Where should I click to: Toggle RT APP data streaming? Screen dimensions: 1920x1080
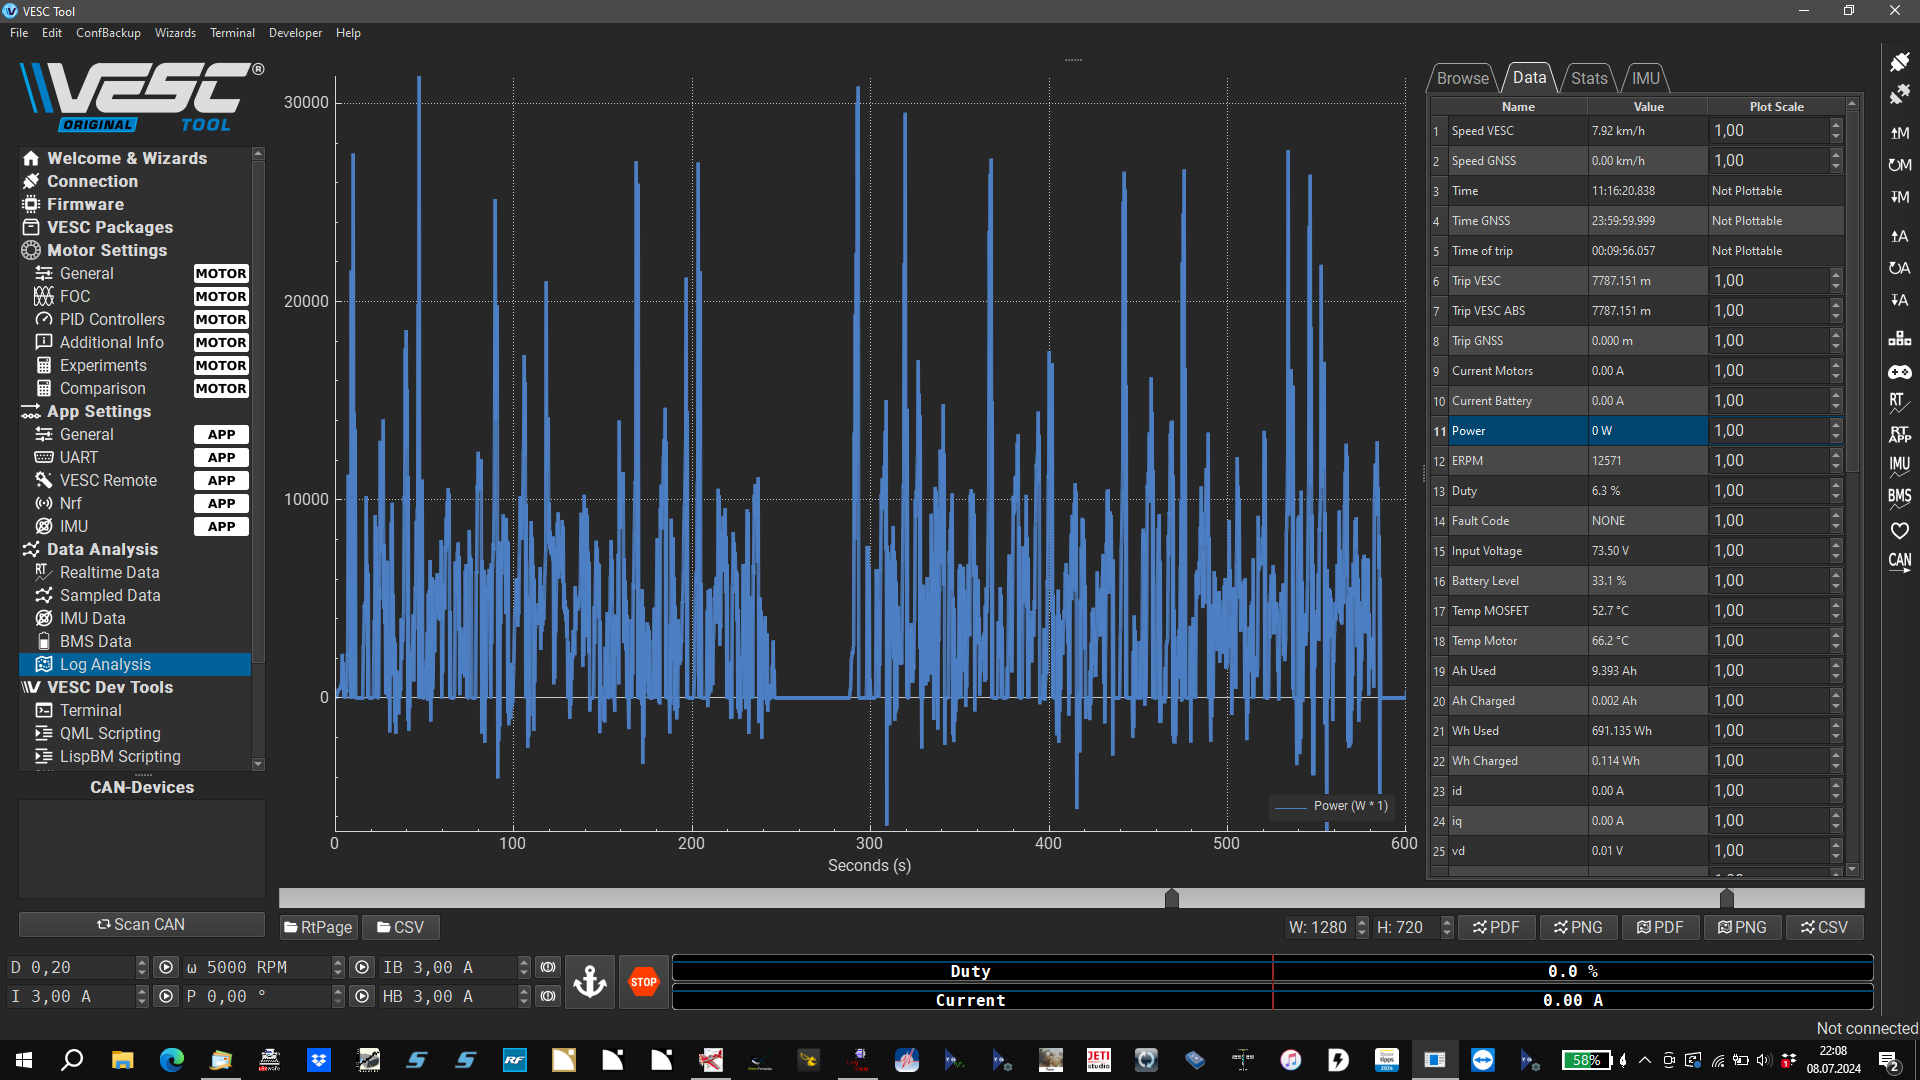pyautogui.click(x=1899, y=434)
